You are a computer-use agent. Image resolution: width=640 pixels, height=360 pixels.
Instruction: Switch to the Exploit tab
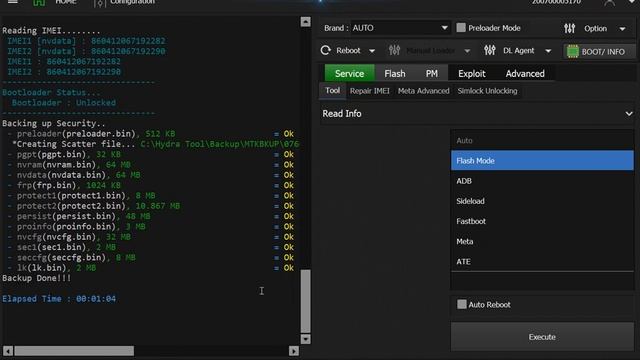click(471, 73)
